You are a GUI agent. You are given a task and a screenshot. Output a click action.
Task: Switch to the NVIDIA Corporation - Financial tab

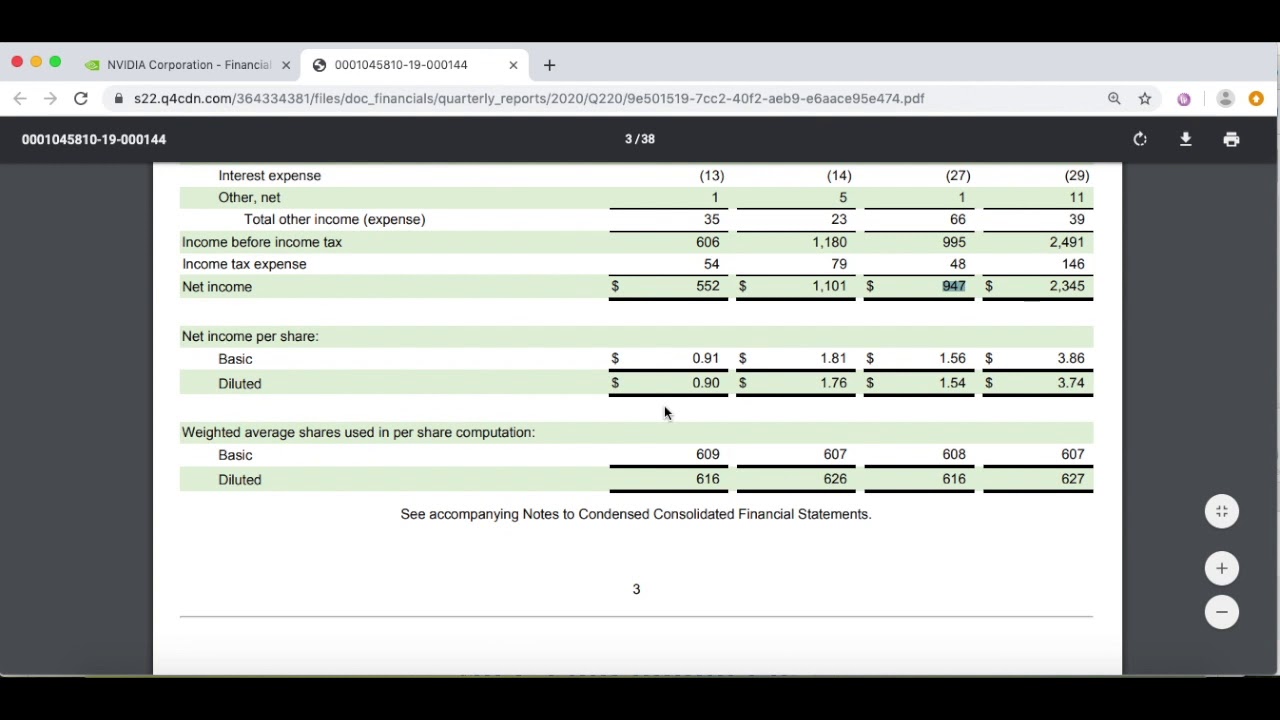pos(188,65)
